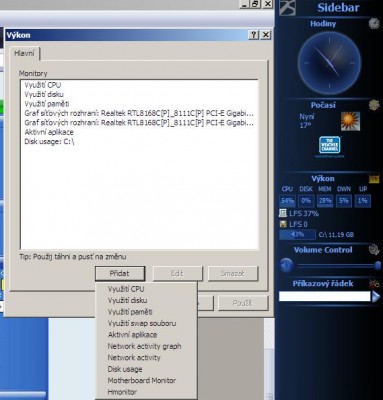The width and height of the screenshot is (383, 400).
Task: Select Disk usage: C:\ in the Monitory list
Action: pyautogui.click(x=49, y=142)
